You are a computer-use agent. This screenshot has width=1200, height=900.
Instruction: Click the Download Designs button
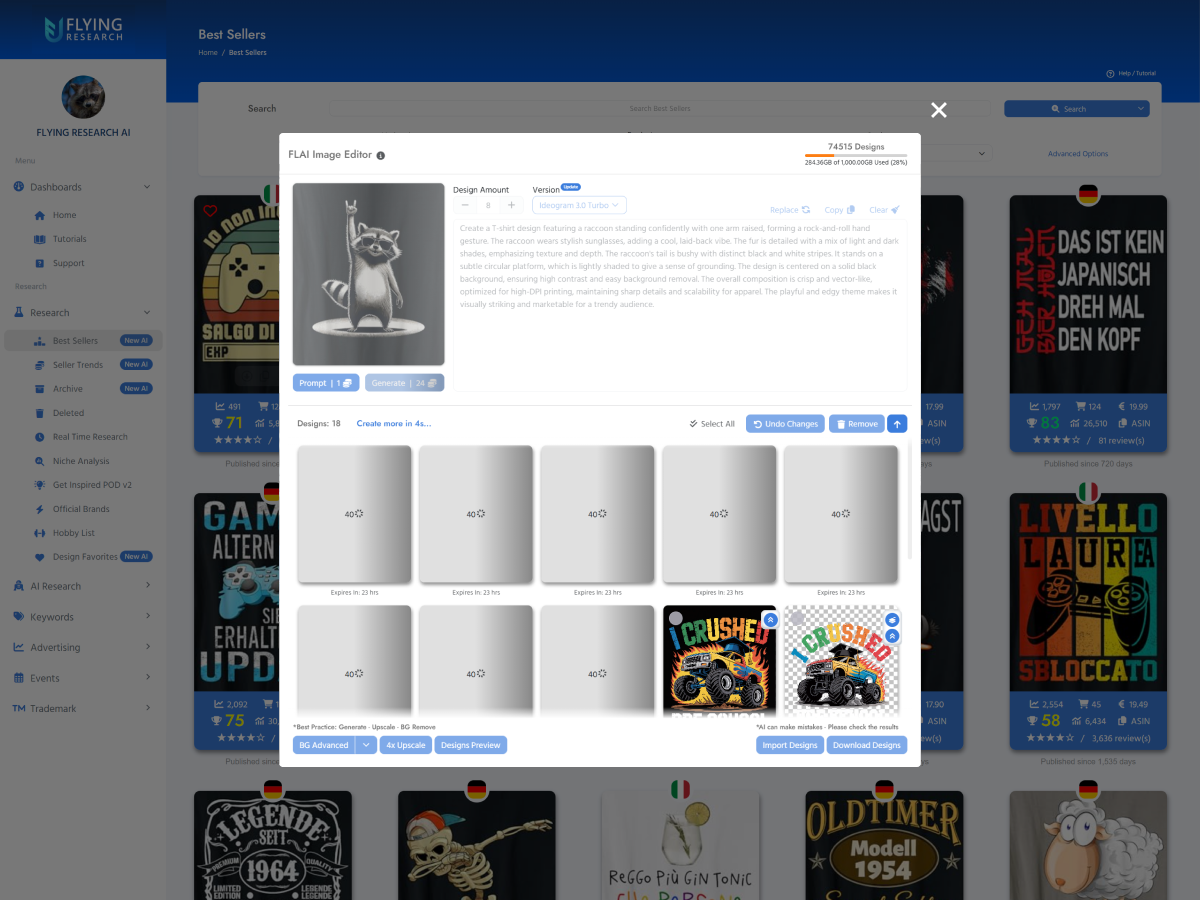tap(866, 745)
